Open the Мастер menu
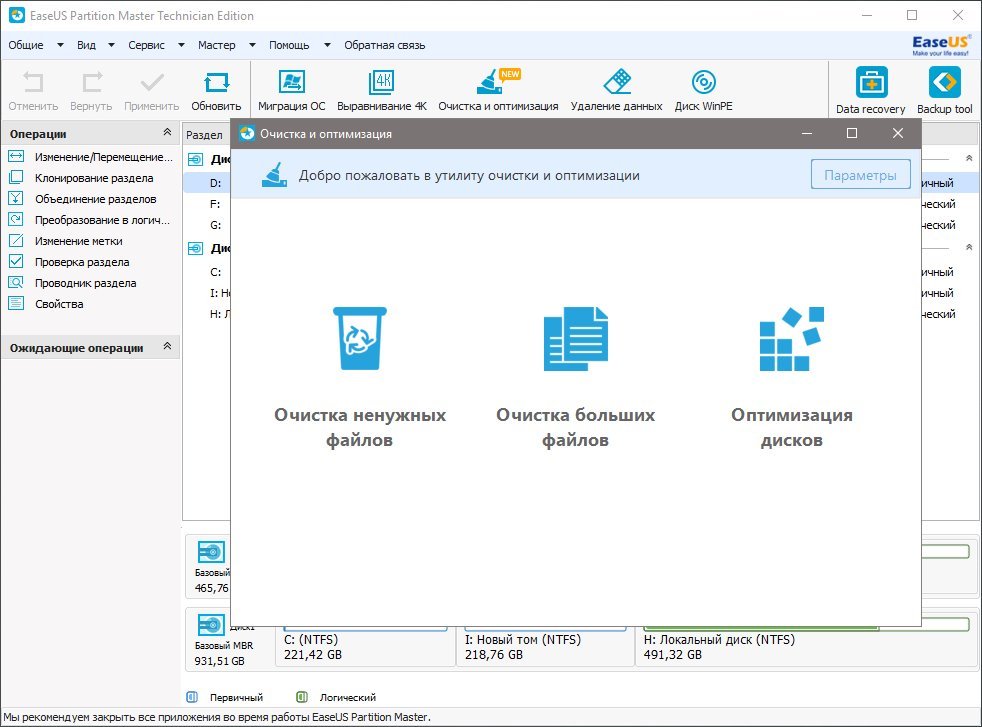Viewport: 982px width, 727px height. pyautogui.click(x=225, y=45)
